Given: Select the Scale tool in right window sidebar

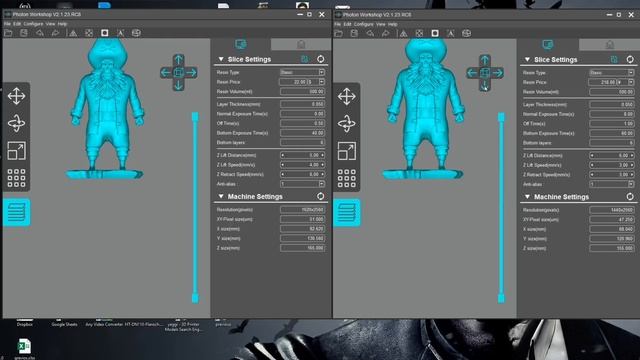Looking at the screenshot, I should coord(347,151).
